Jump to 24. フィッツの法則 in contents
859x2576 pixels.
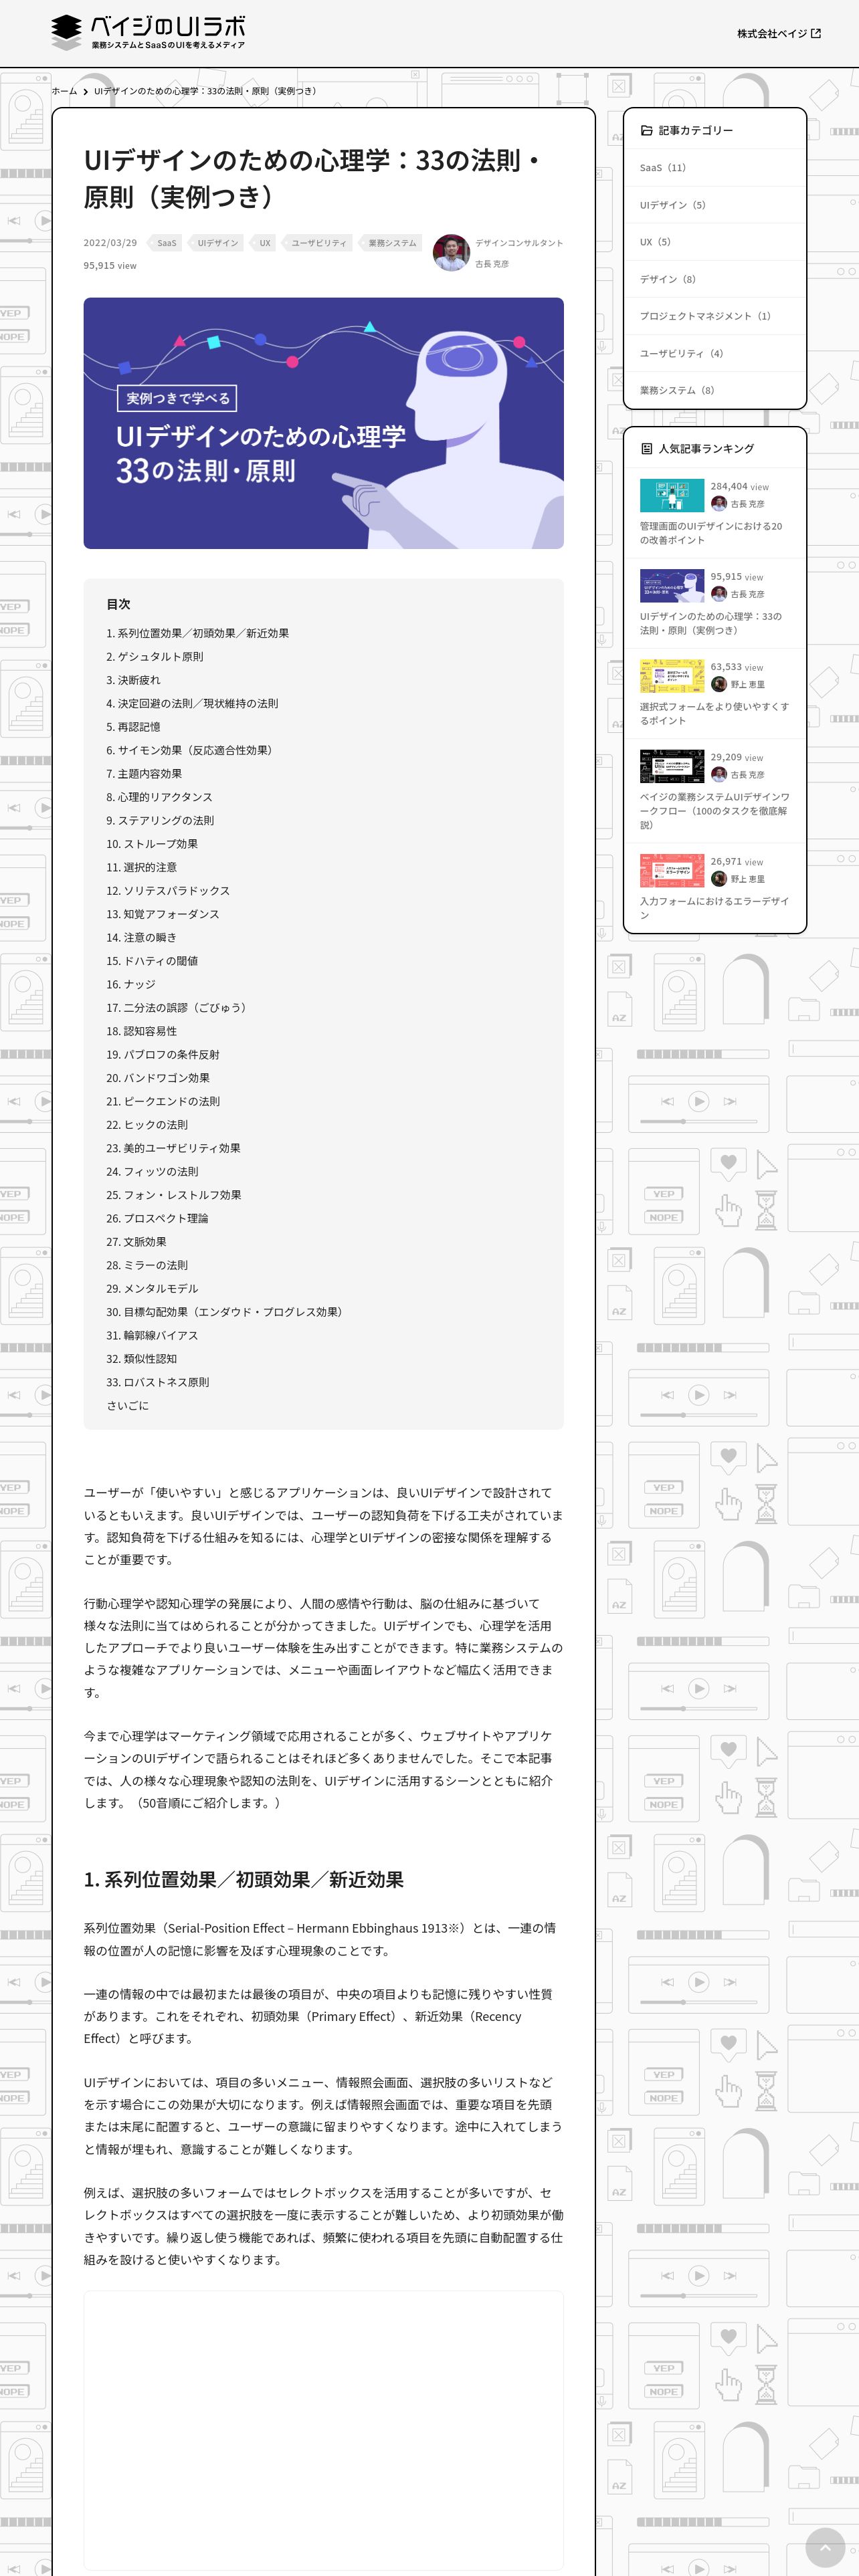point(152,1172)
